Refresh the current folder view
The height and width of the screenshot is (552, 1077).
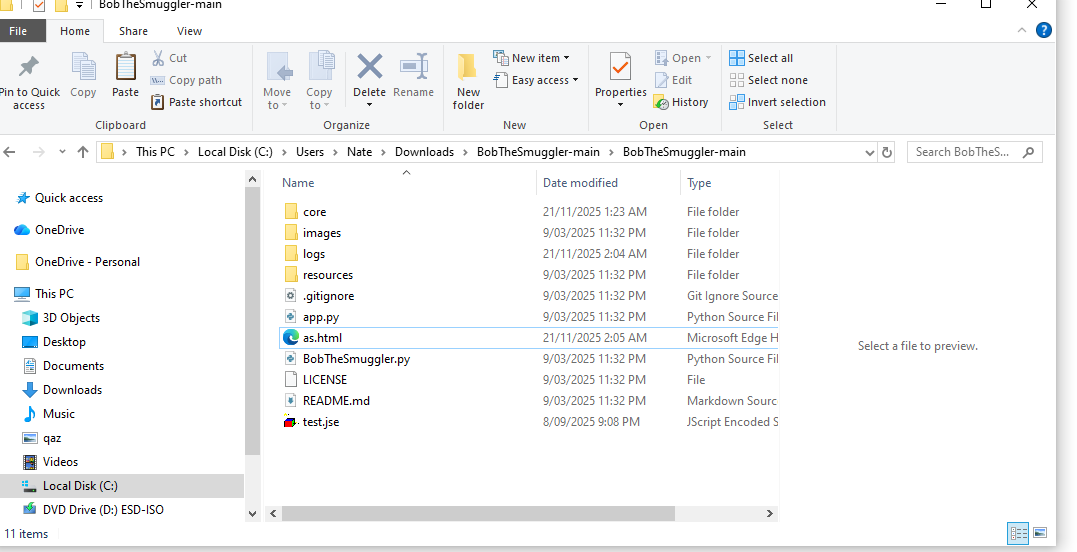tap(886, 152)
